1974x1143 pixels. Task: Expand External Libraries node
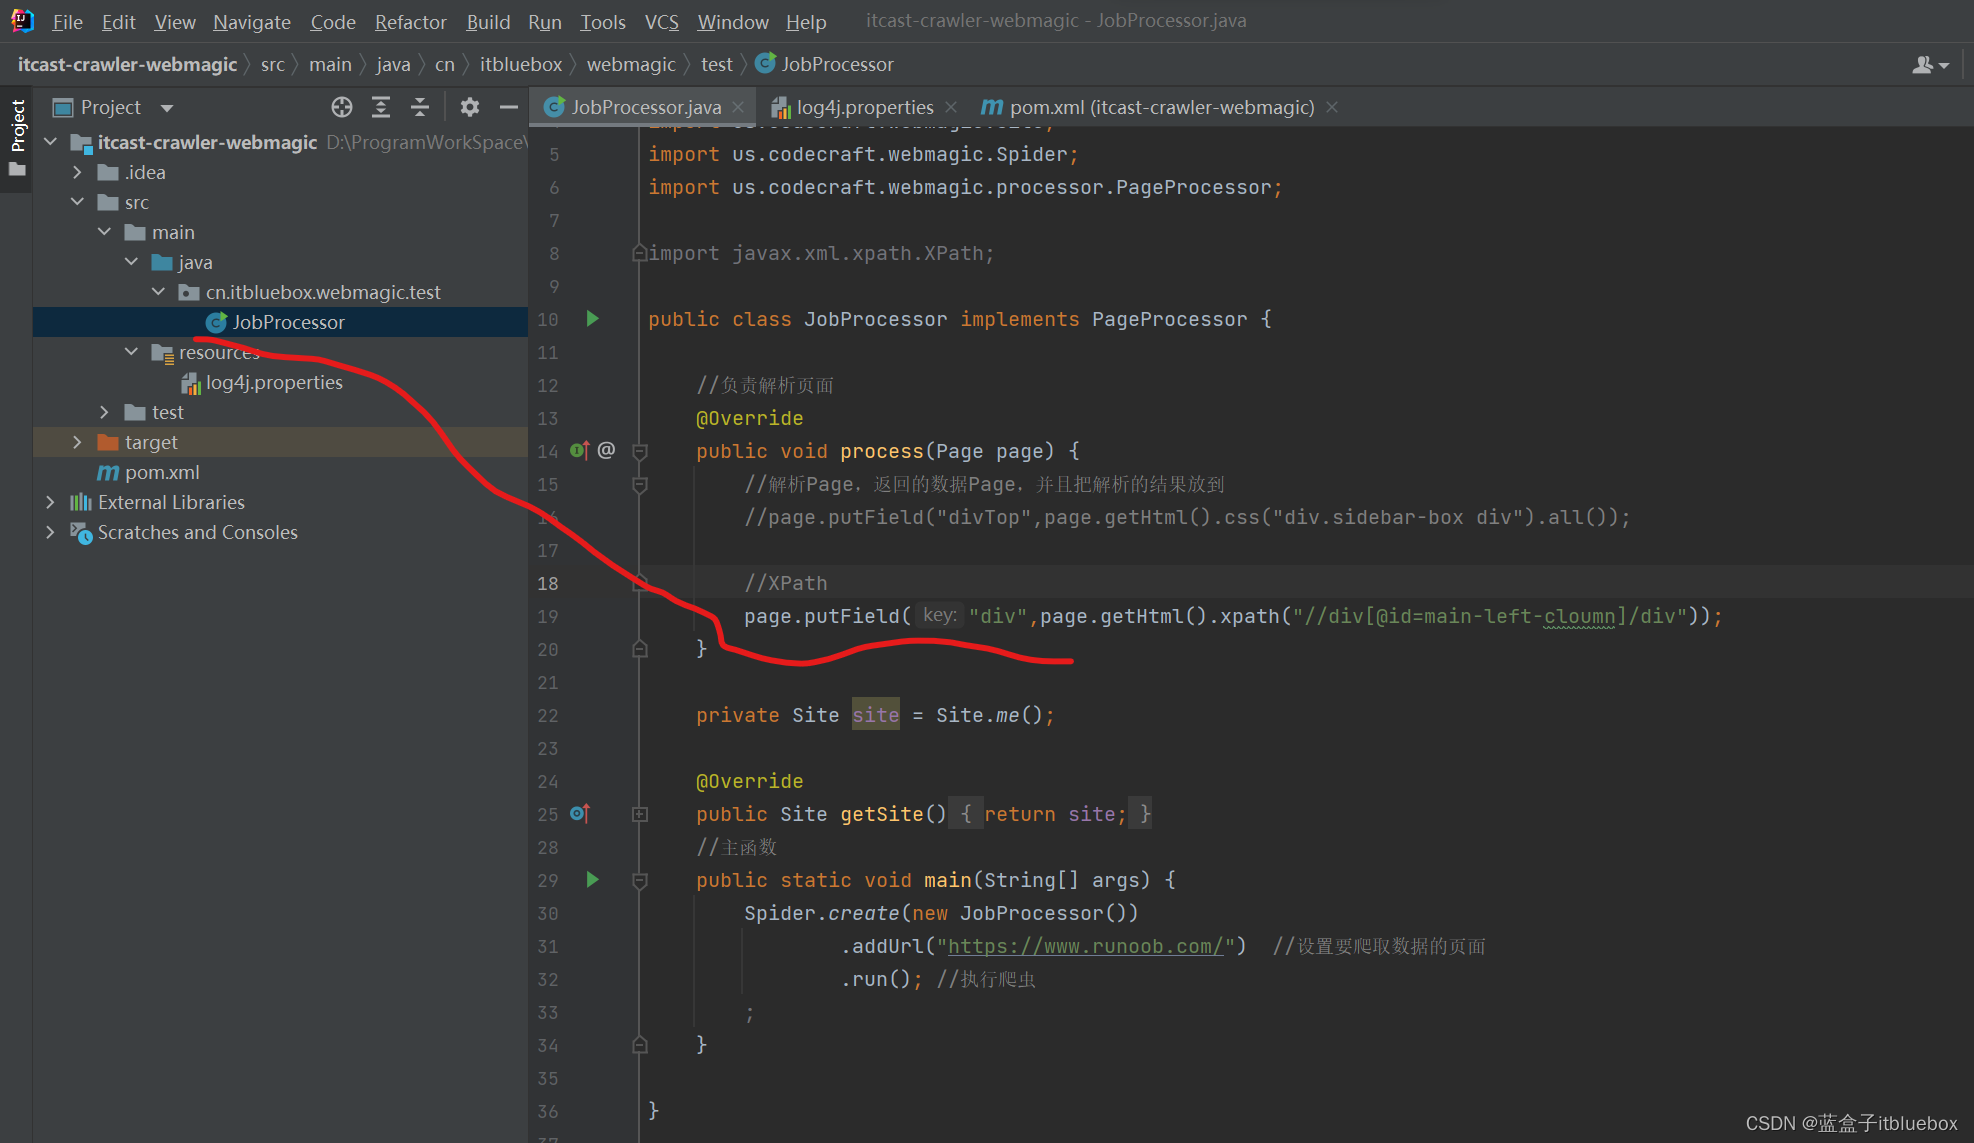coord(50,502)
